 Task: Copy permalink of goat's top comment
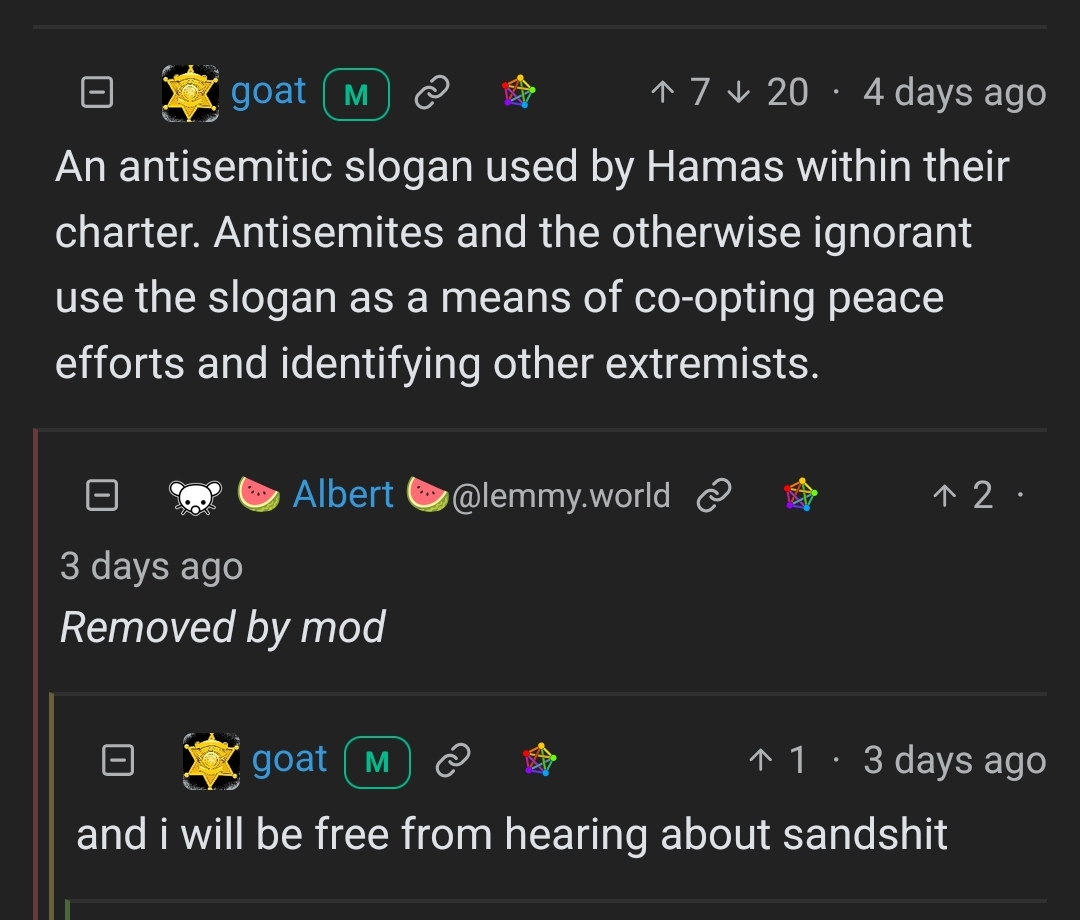click(x=431, y=94)
